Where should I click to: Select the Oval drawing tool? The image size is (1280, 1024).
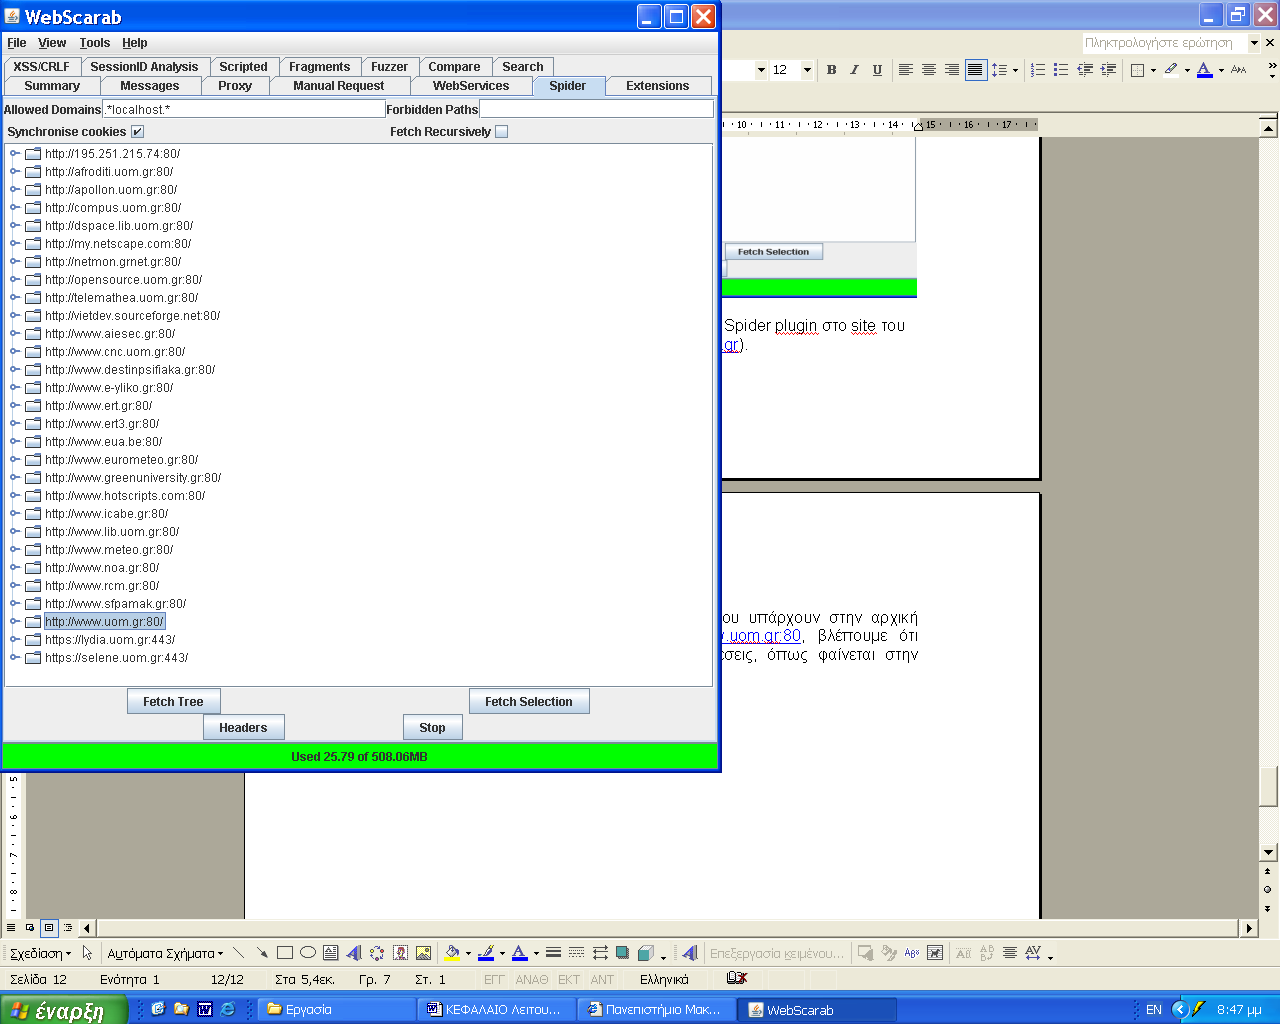coord(308,953)
